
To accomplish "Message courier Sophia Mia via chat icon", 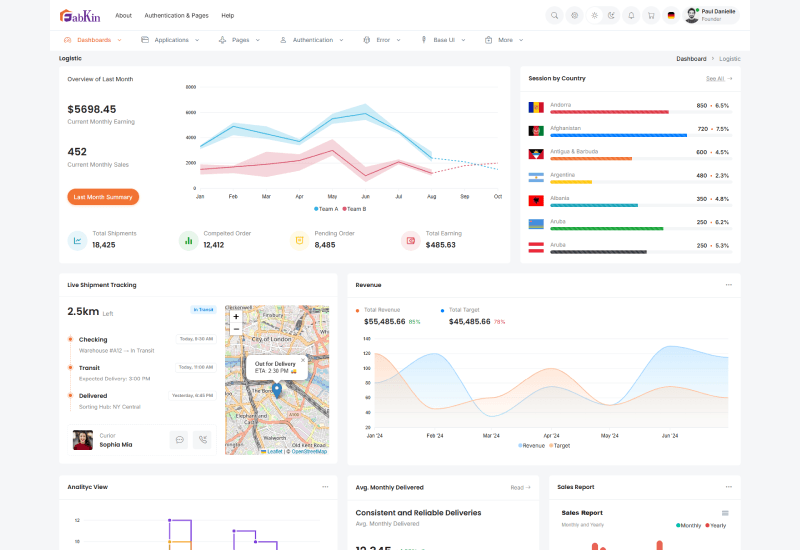I will (x=179, y=439).
